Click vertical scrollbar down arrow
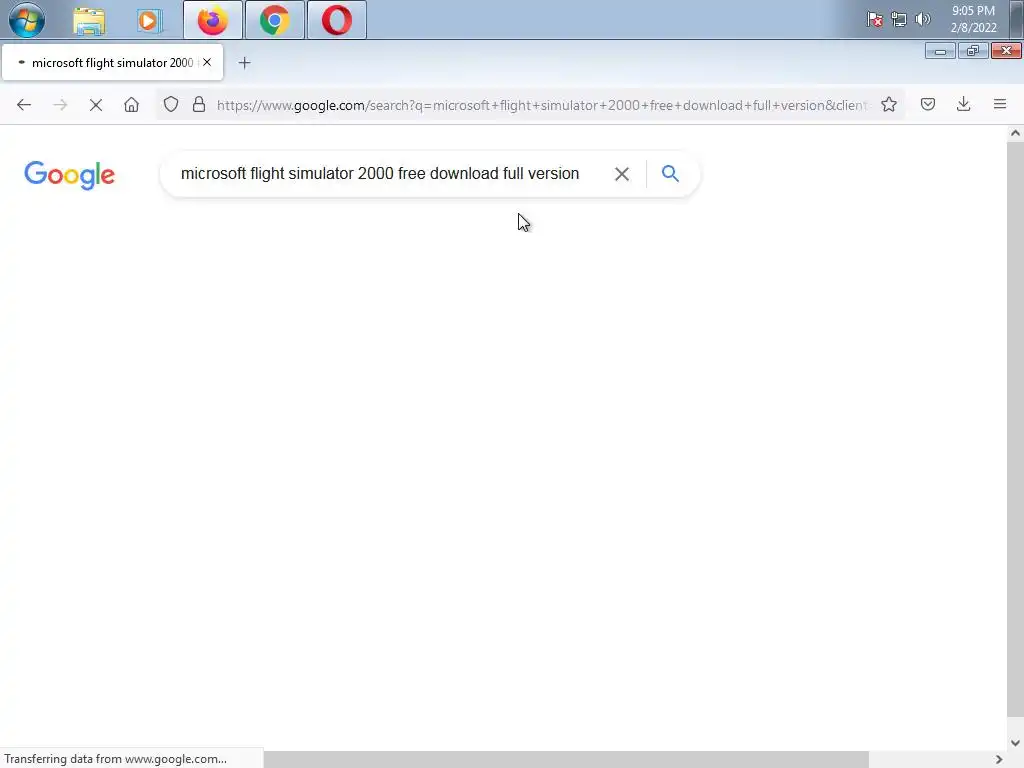Screen dimensions: 1024x768 [x=1015, y=743]
